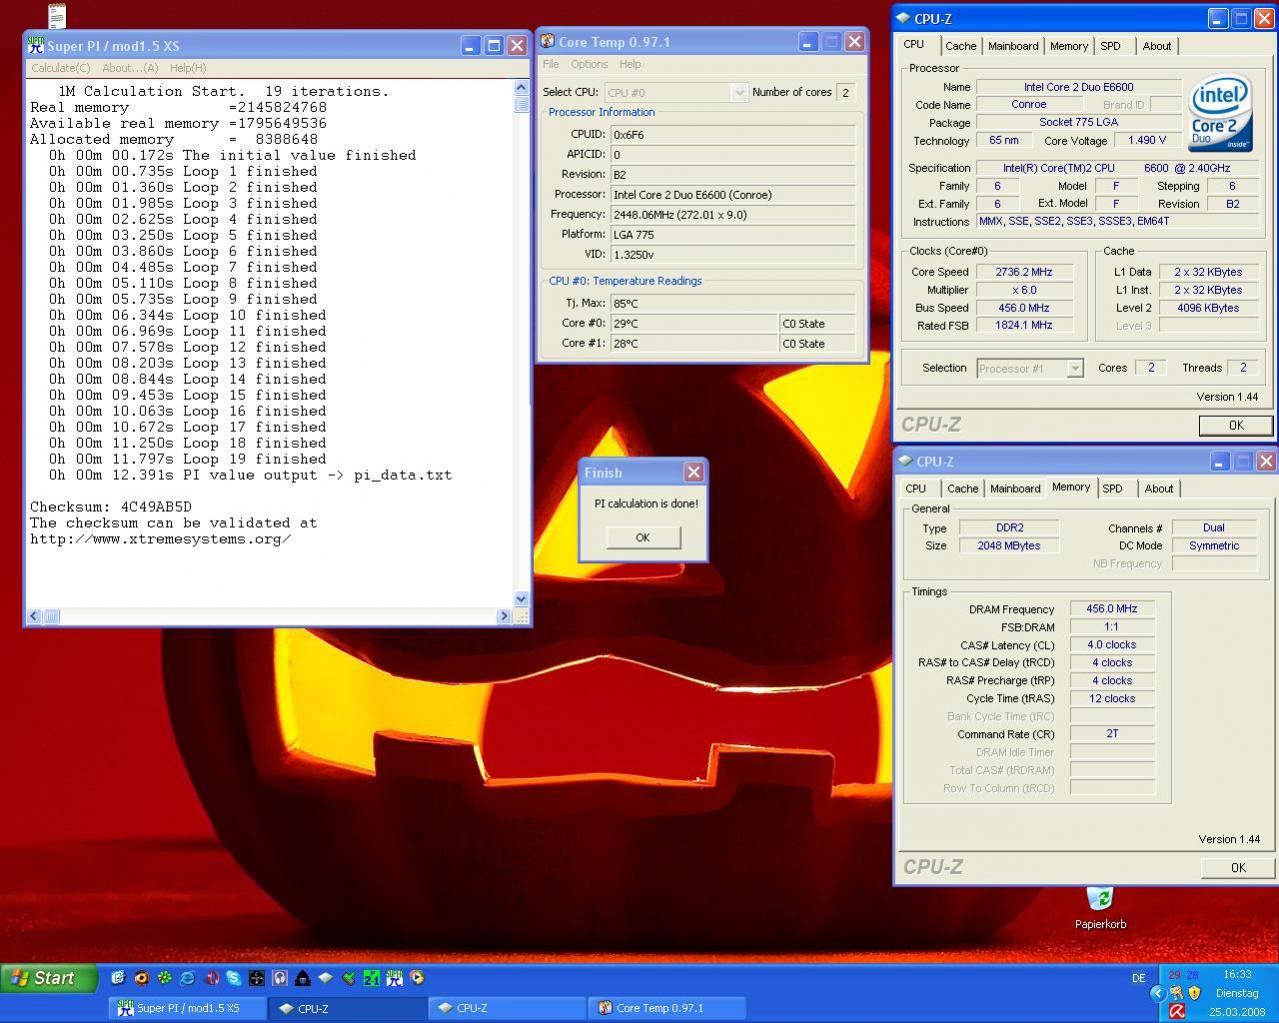
Task: Switch to the SPD tab in lower CPU-Z
Action: click(1112, 489)
